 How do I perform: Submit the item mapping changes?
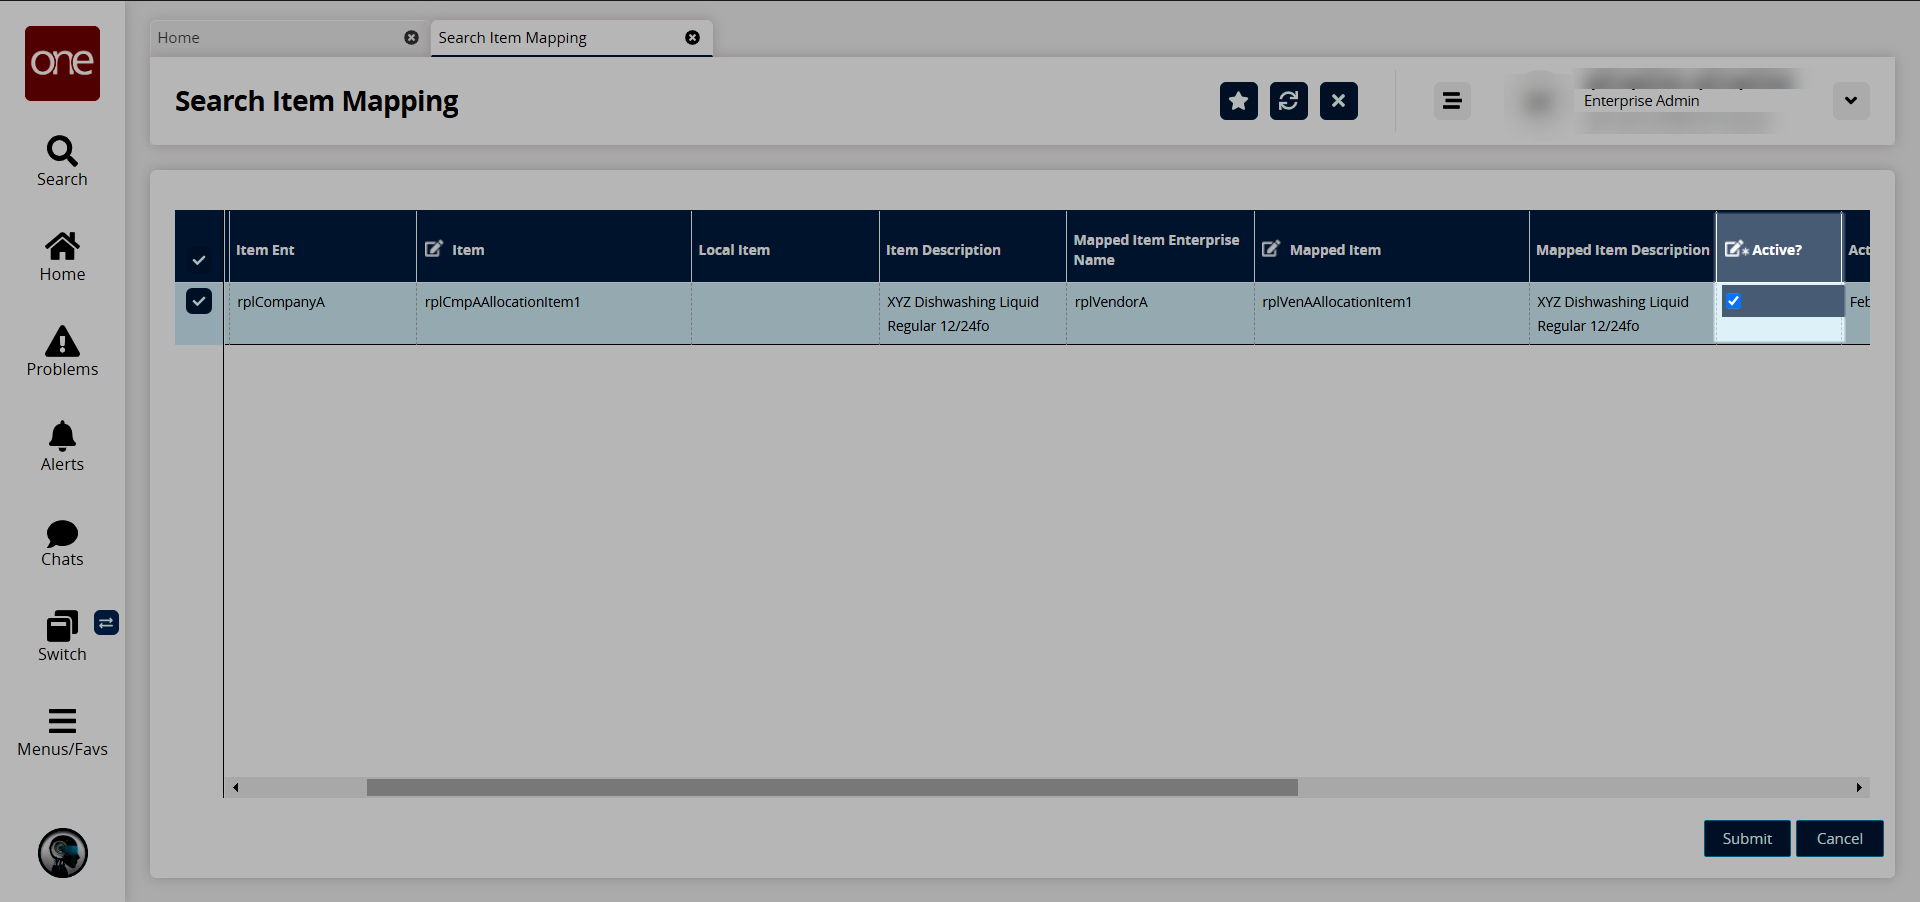tap(1747, 839)
